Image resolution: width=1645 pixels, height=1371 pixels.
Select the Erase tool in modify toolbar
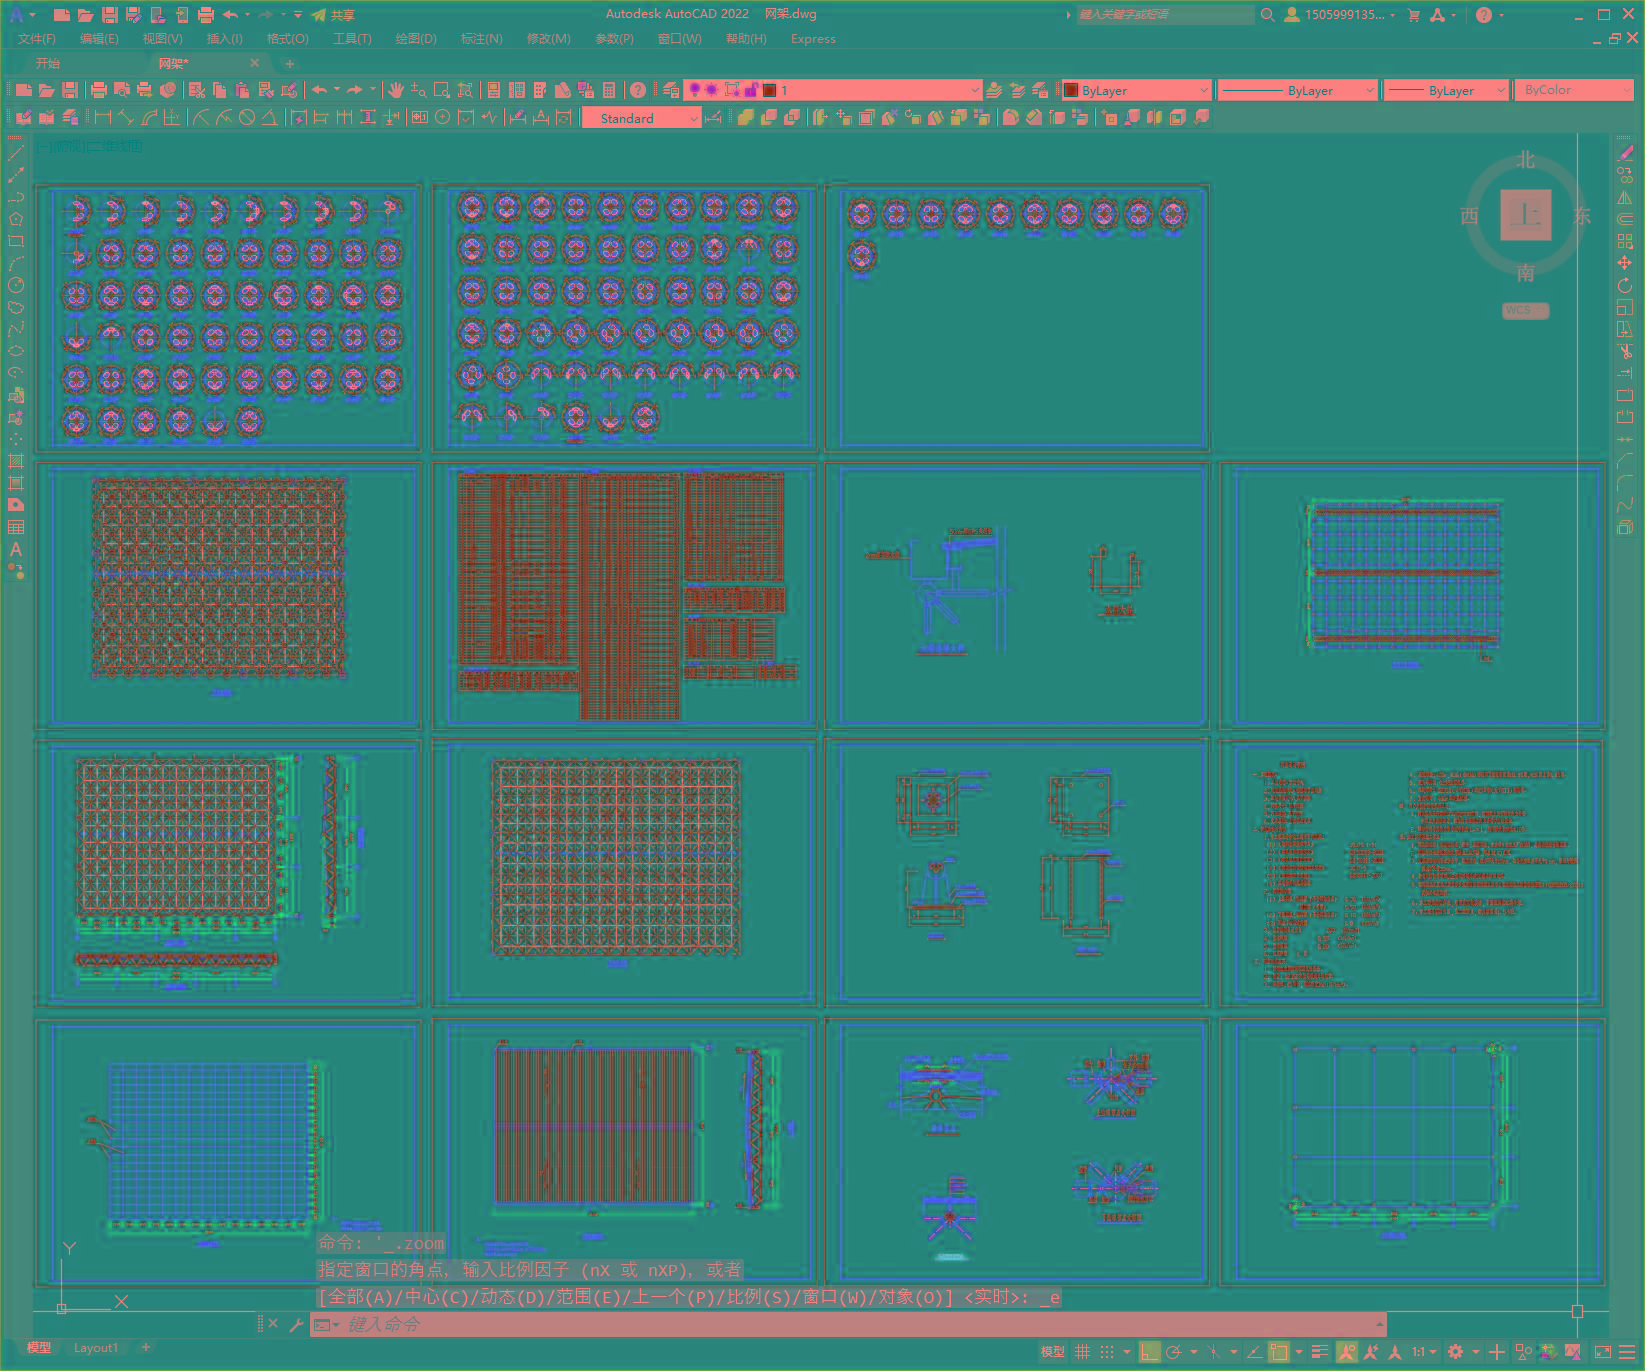click(1624, 153)
